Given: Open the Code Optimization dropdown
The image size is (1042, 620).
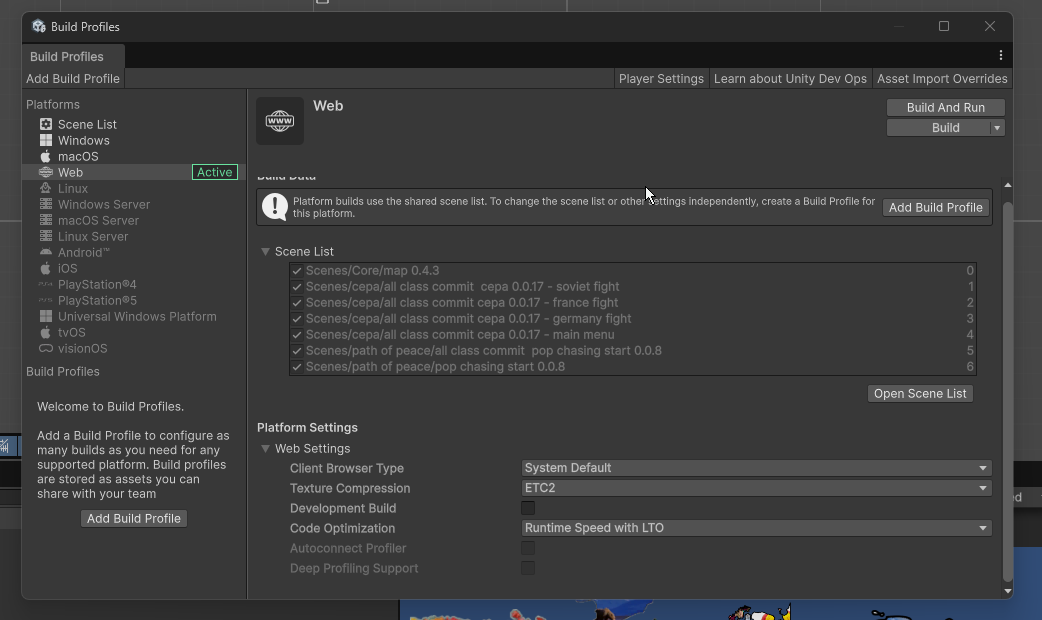Looking at the screenshot, I should click(756, 528).
